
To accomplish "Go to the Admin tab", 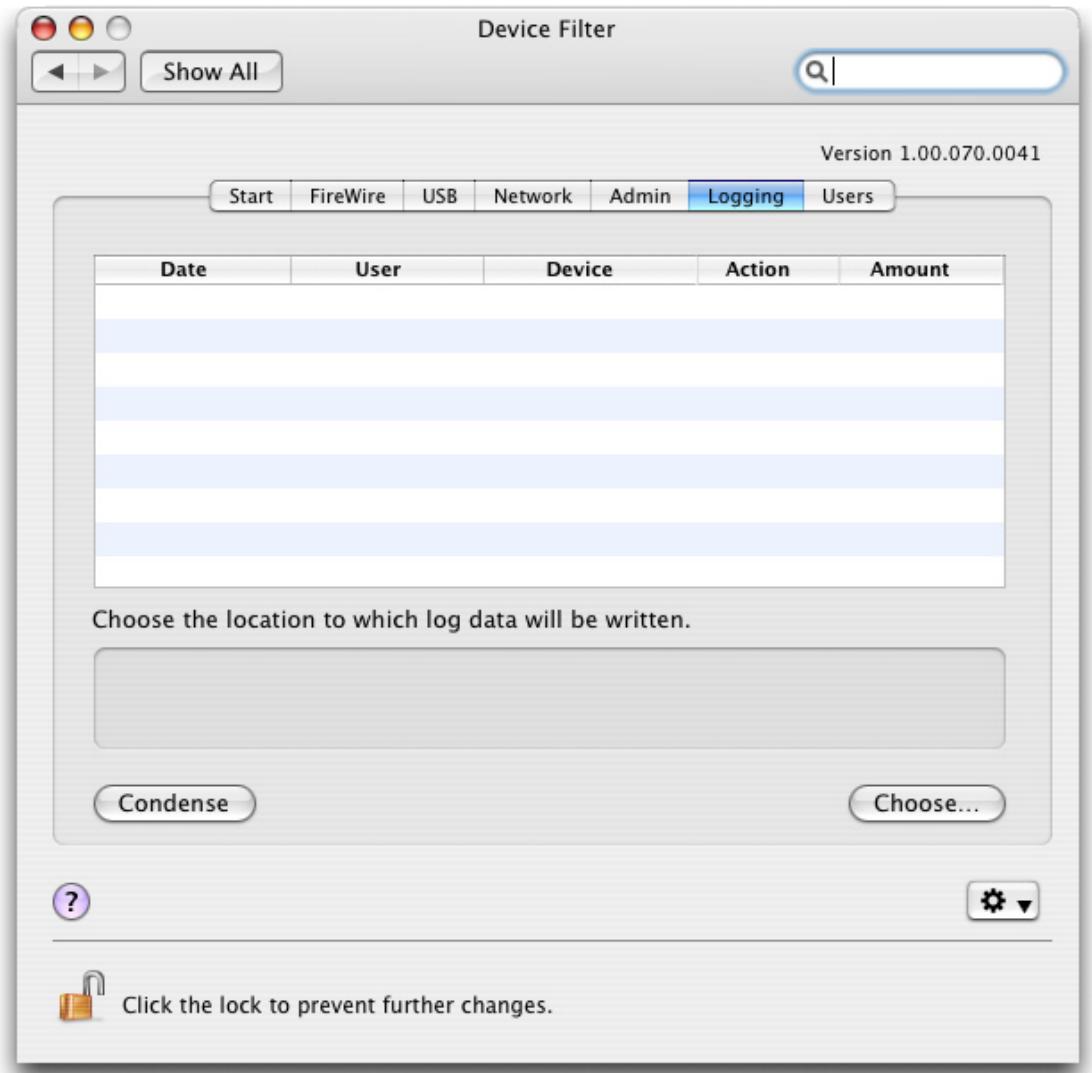I will (640, 196).
